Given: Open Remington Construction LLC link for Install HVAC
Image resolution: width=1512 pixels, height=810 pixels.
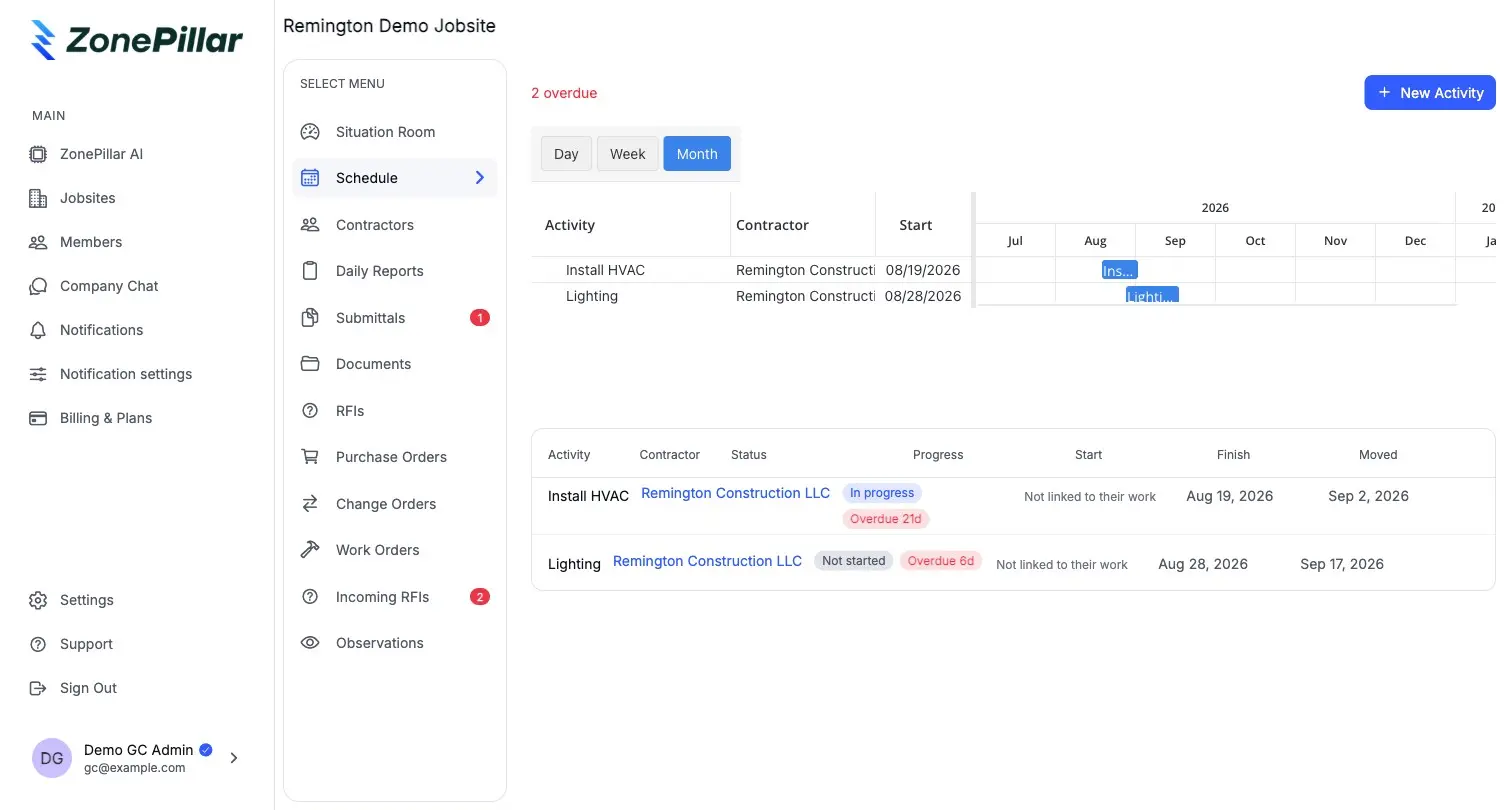Looking at the screenshot, I should 735,493.
